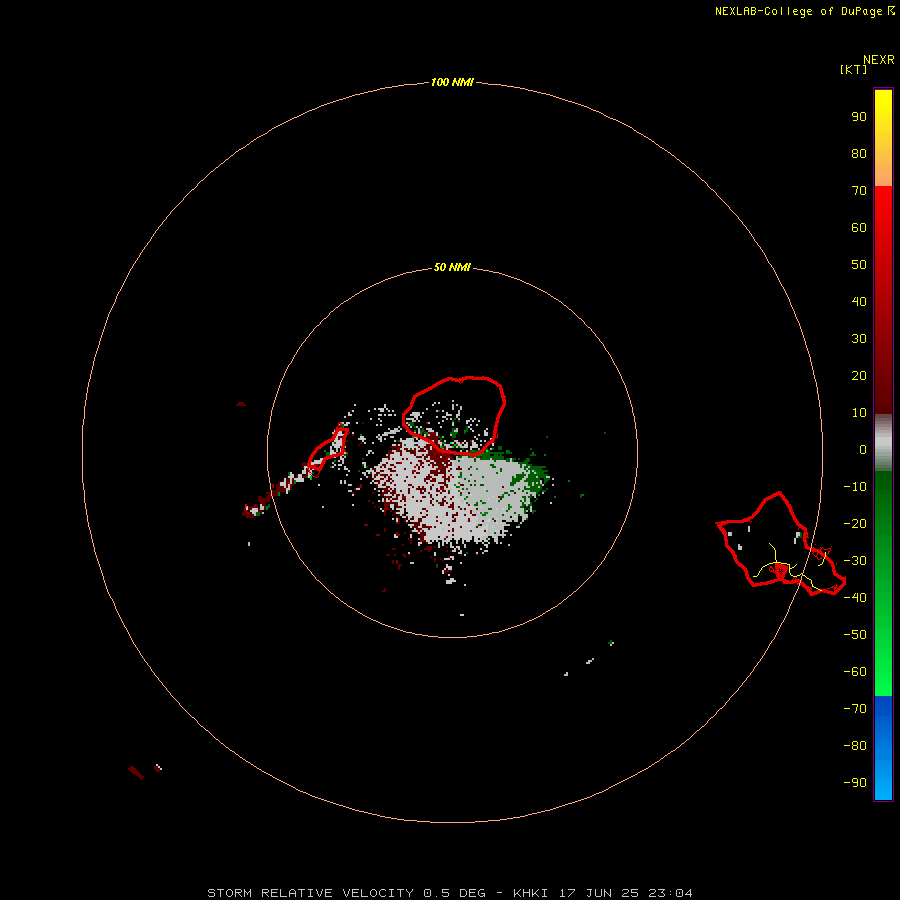The height and width of the screenshot is (900, 900).
Task: Click the 90 value on the velocity scale
Action: [x=859, y=117]
